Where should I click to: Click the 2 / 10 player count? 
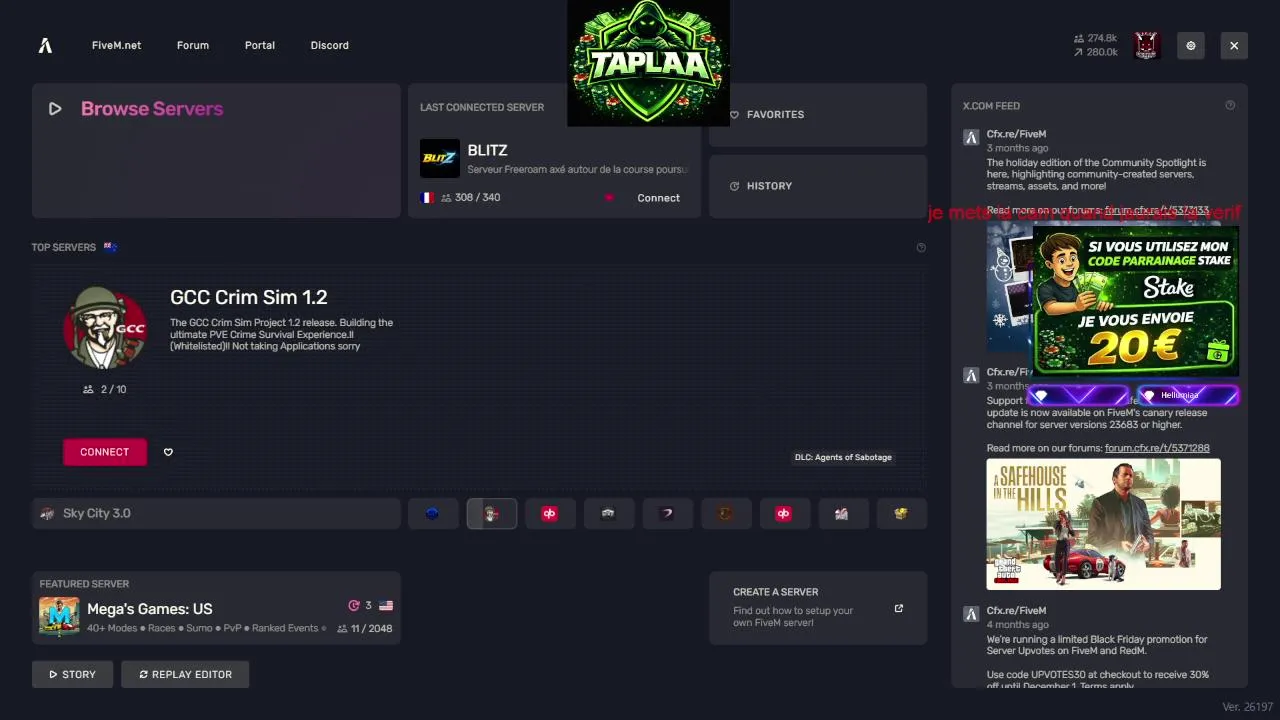tap(105, 389)
